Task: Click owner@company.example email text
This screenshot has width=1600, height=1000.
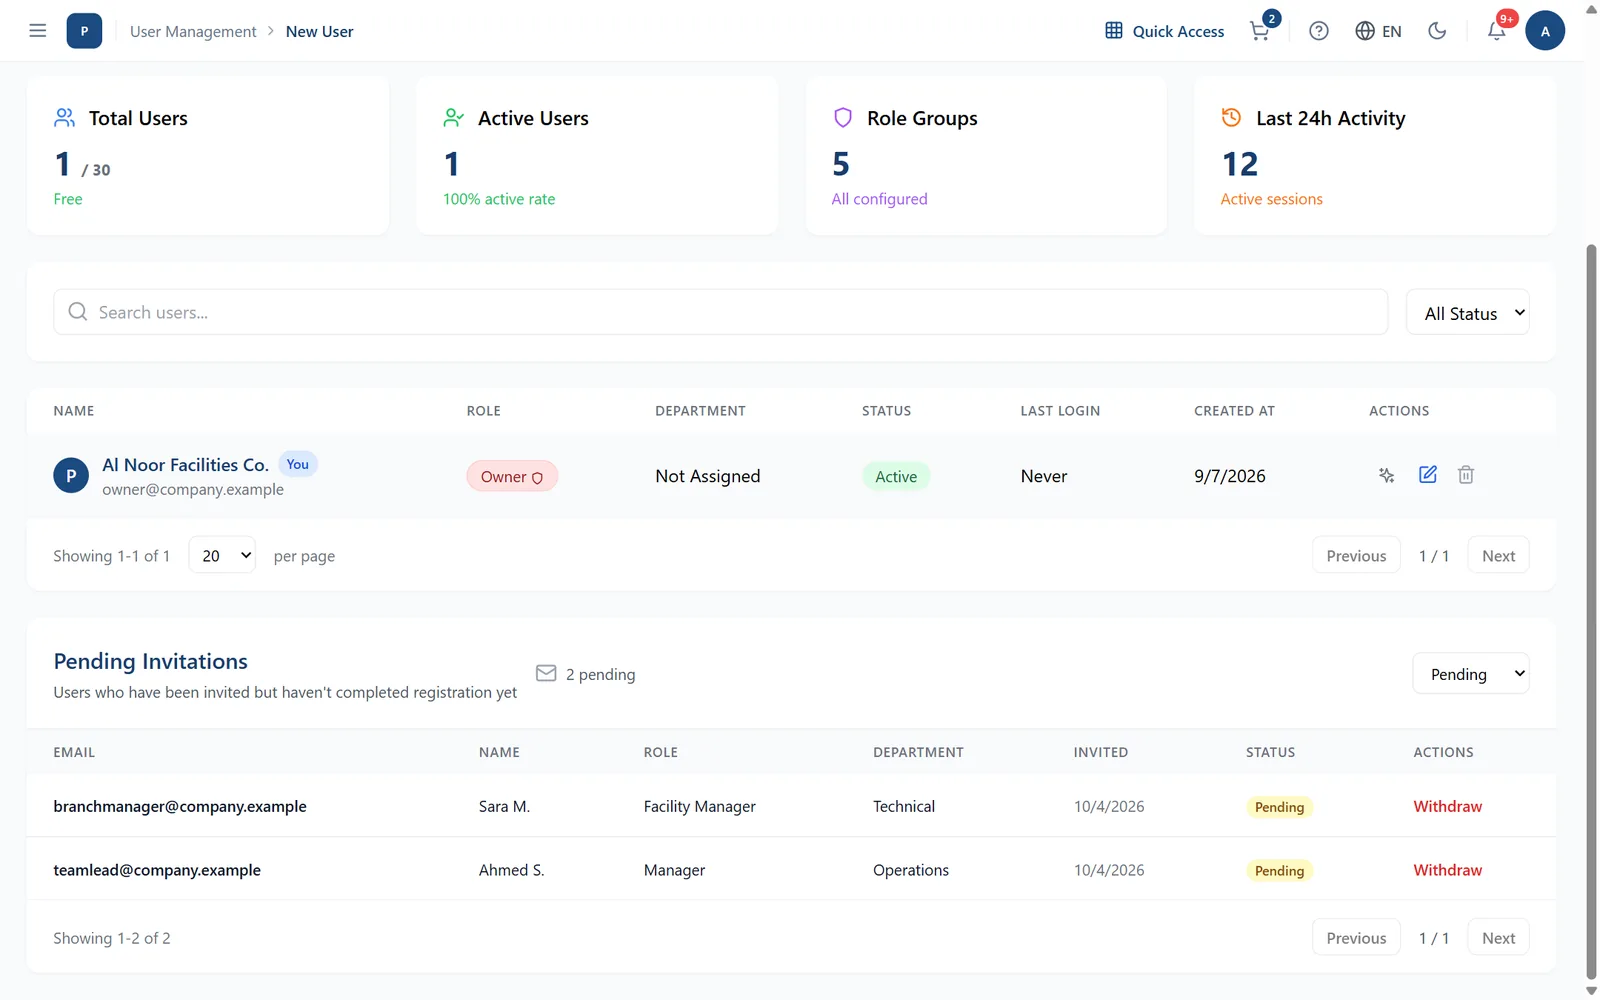Action: (193, 489)
